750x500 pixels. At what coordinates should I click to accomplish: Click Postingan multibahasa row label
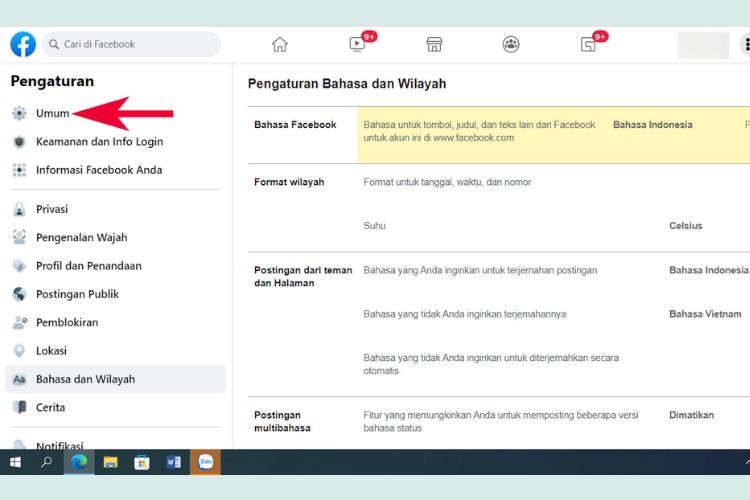coord(282,422)
